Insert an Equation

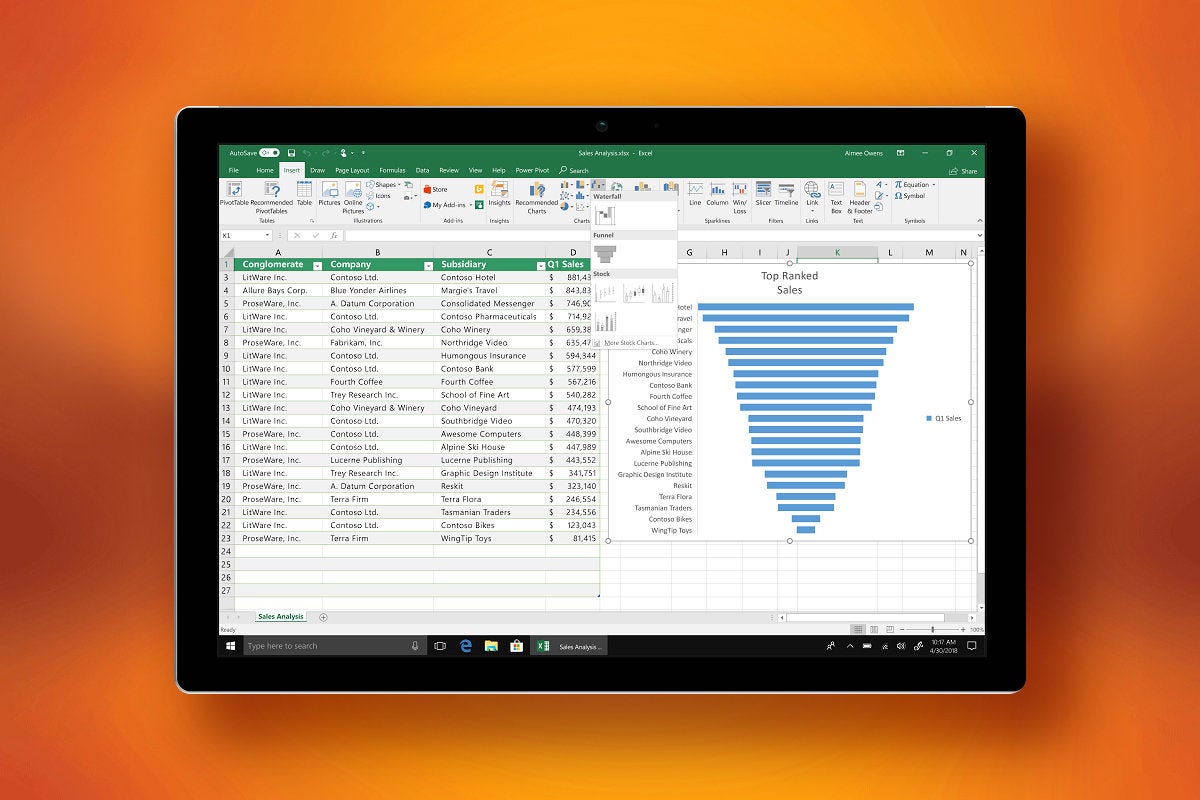[914, 184]
